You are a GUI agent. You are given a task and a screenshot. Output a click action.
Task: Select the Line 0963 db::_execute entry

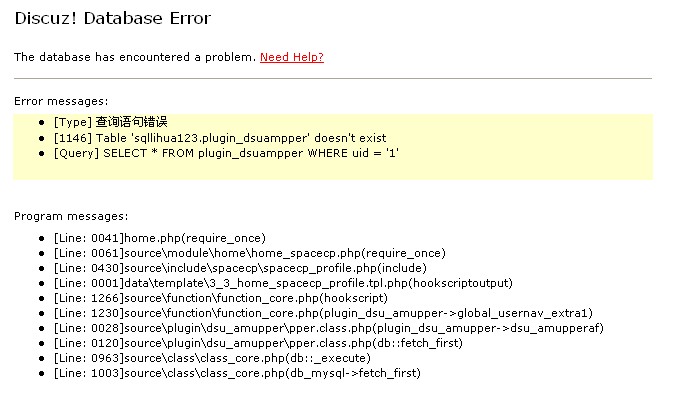click(x=212, y=358)
